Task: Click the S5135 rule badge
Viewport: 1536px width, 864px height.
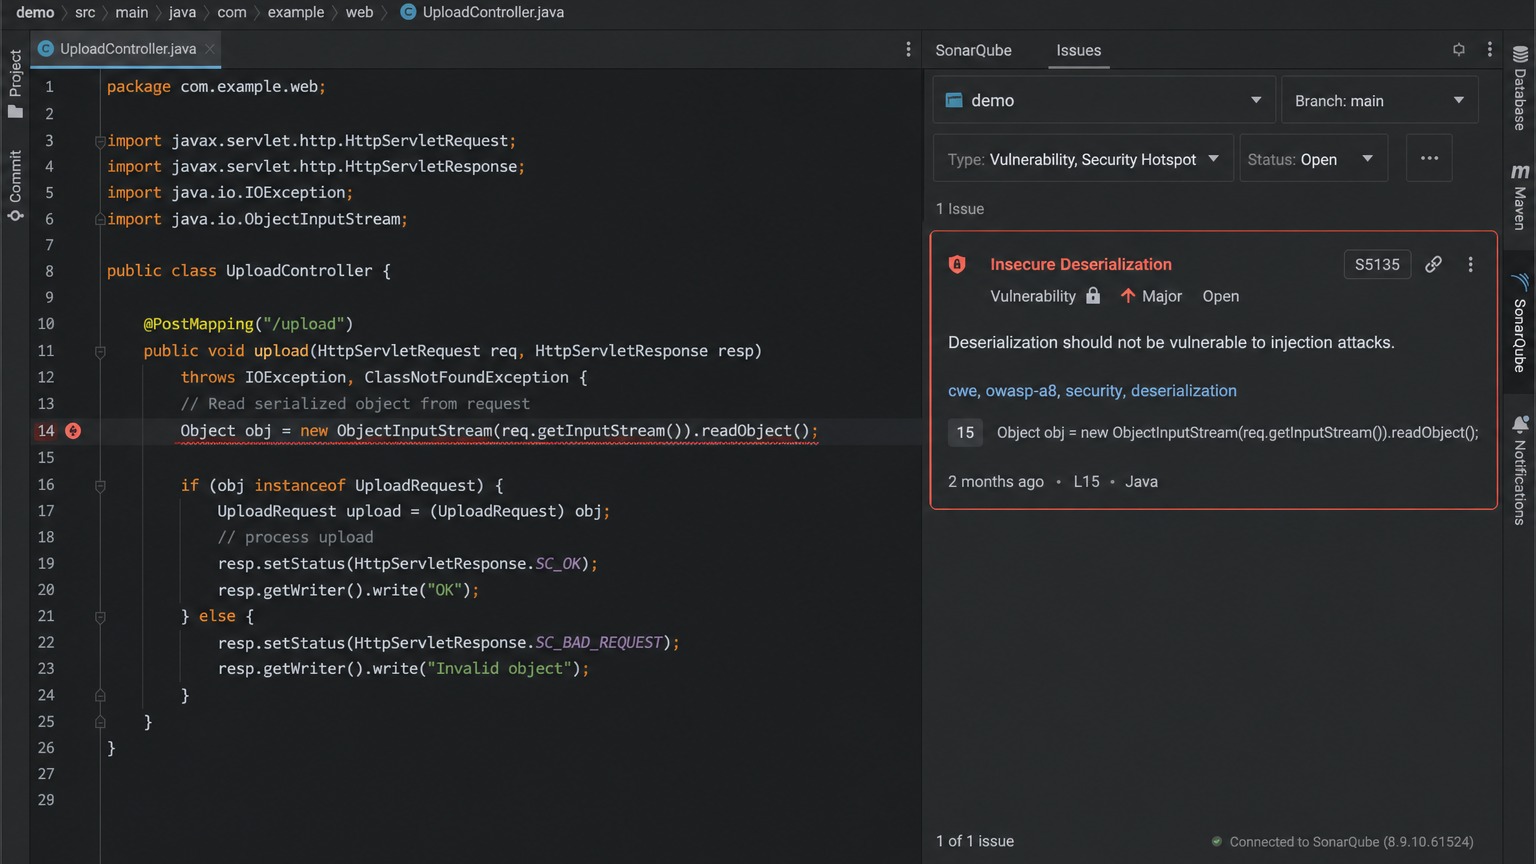Action: pyautogui.click(x=1377, y=264)
